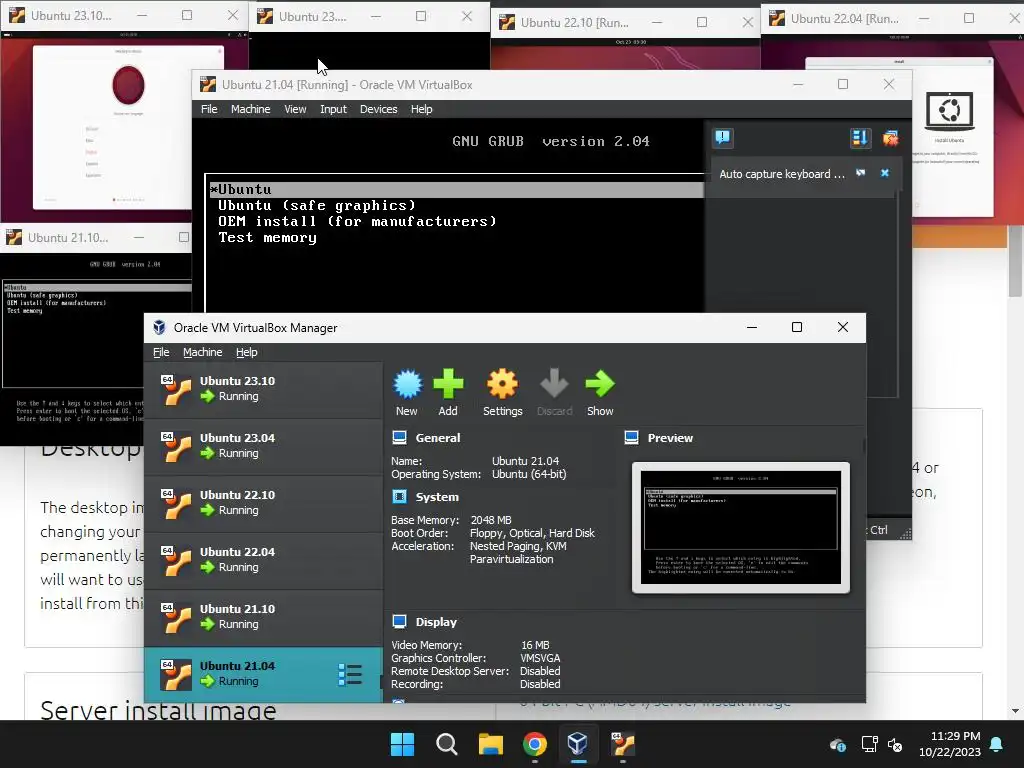The height and width of the screenshot is (768, 1024).
Task: Open File Explorer from the taskbar
Action: [x=490, y=744]
